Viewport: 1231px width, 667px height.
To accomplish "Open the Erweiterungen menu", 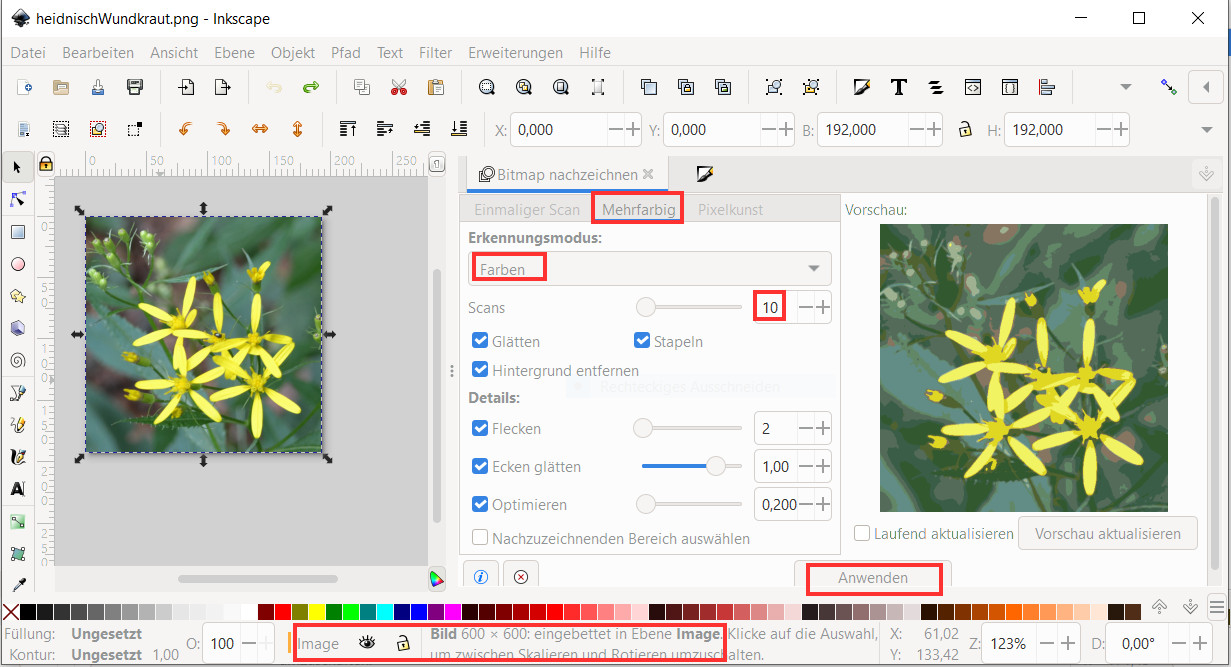I will point(515,52).
